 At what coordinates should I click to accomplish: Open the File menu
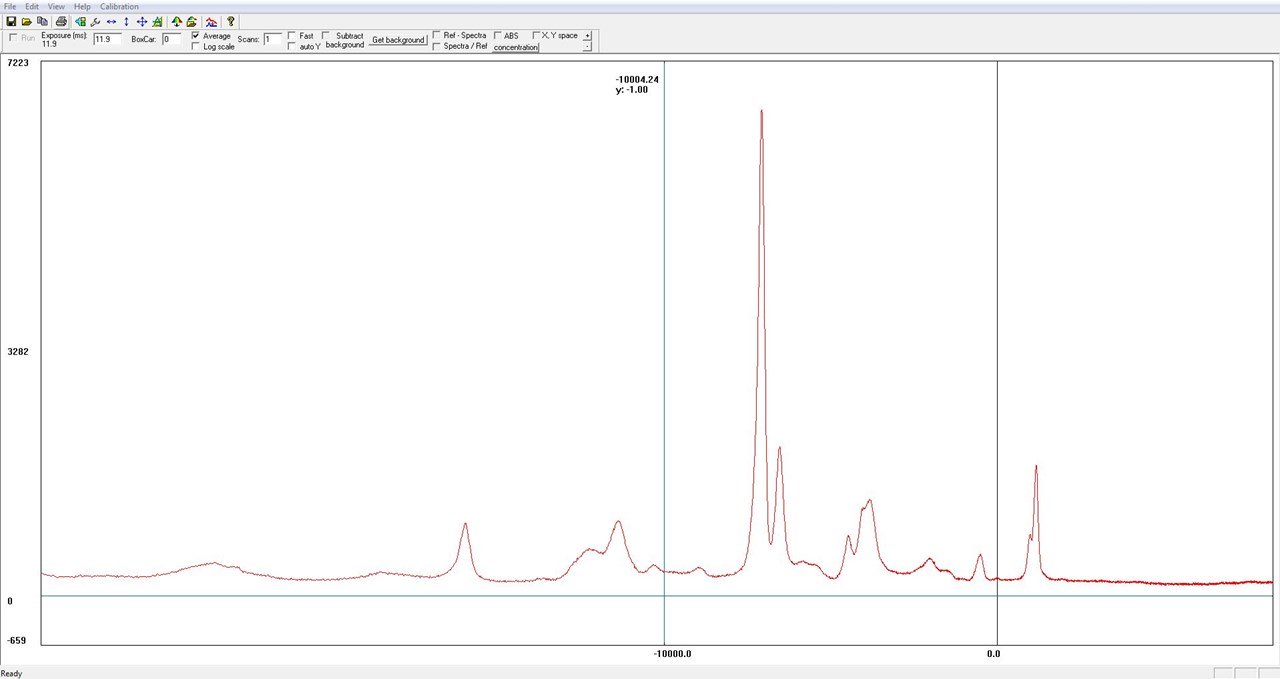point(10,6)
